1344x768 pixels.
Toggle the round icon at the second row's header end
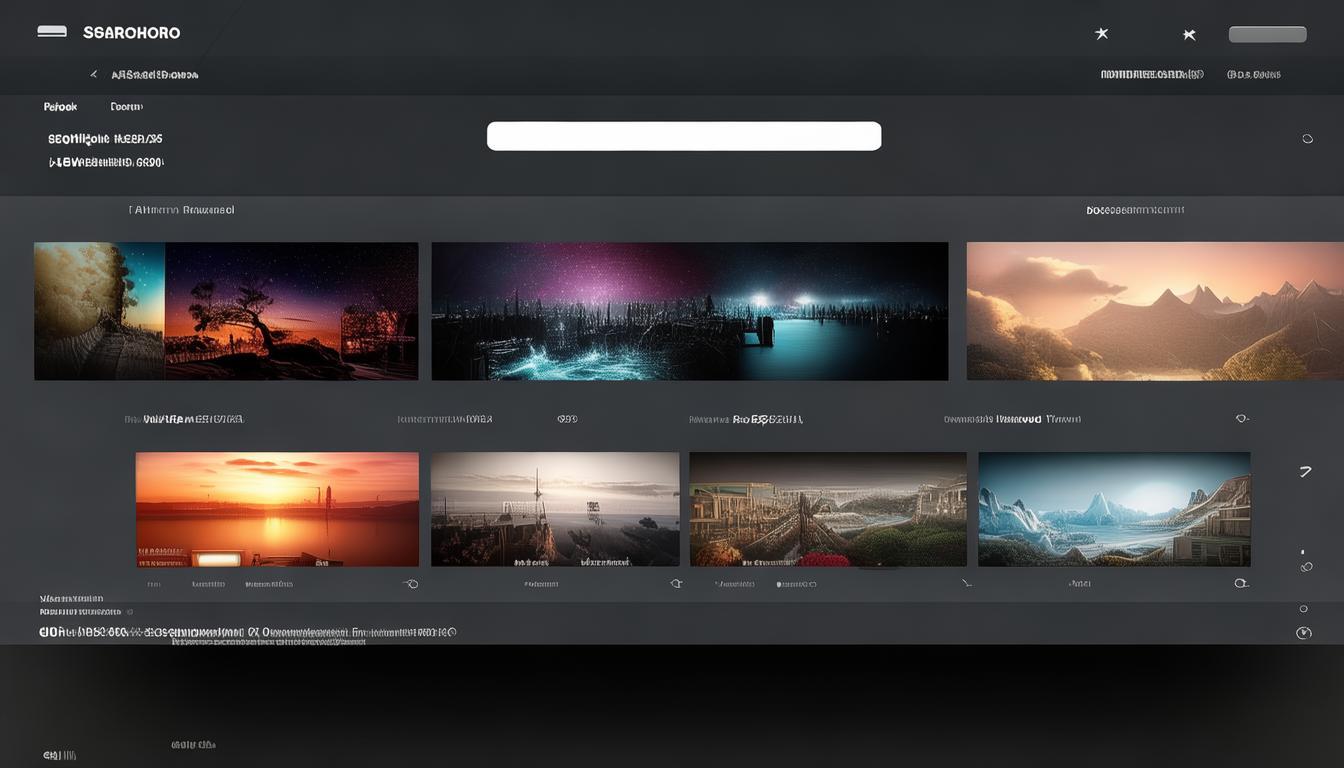coord(1242,419)
